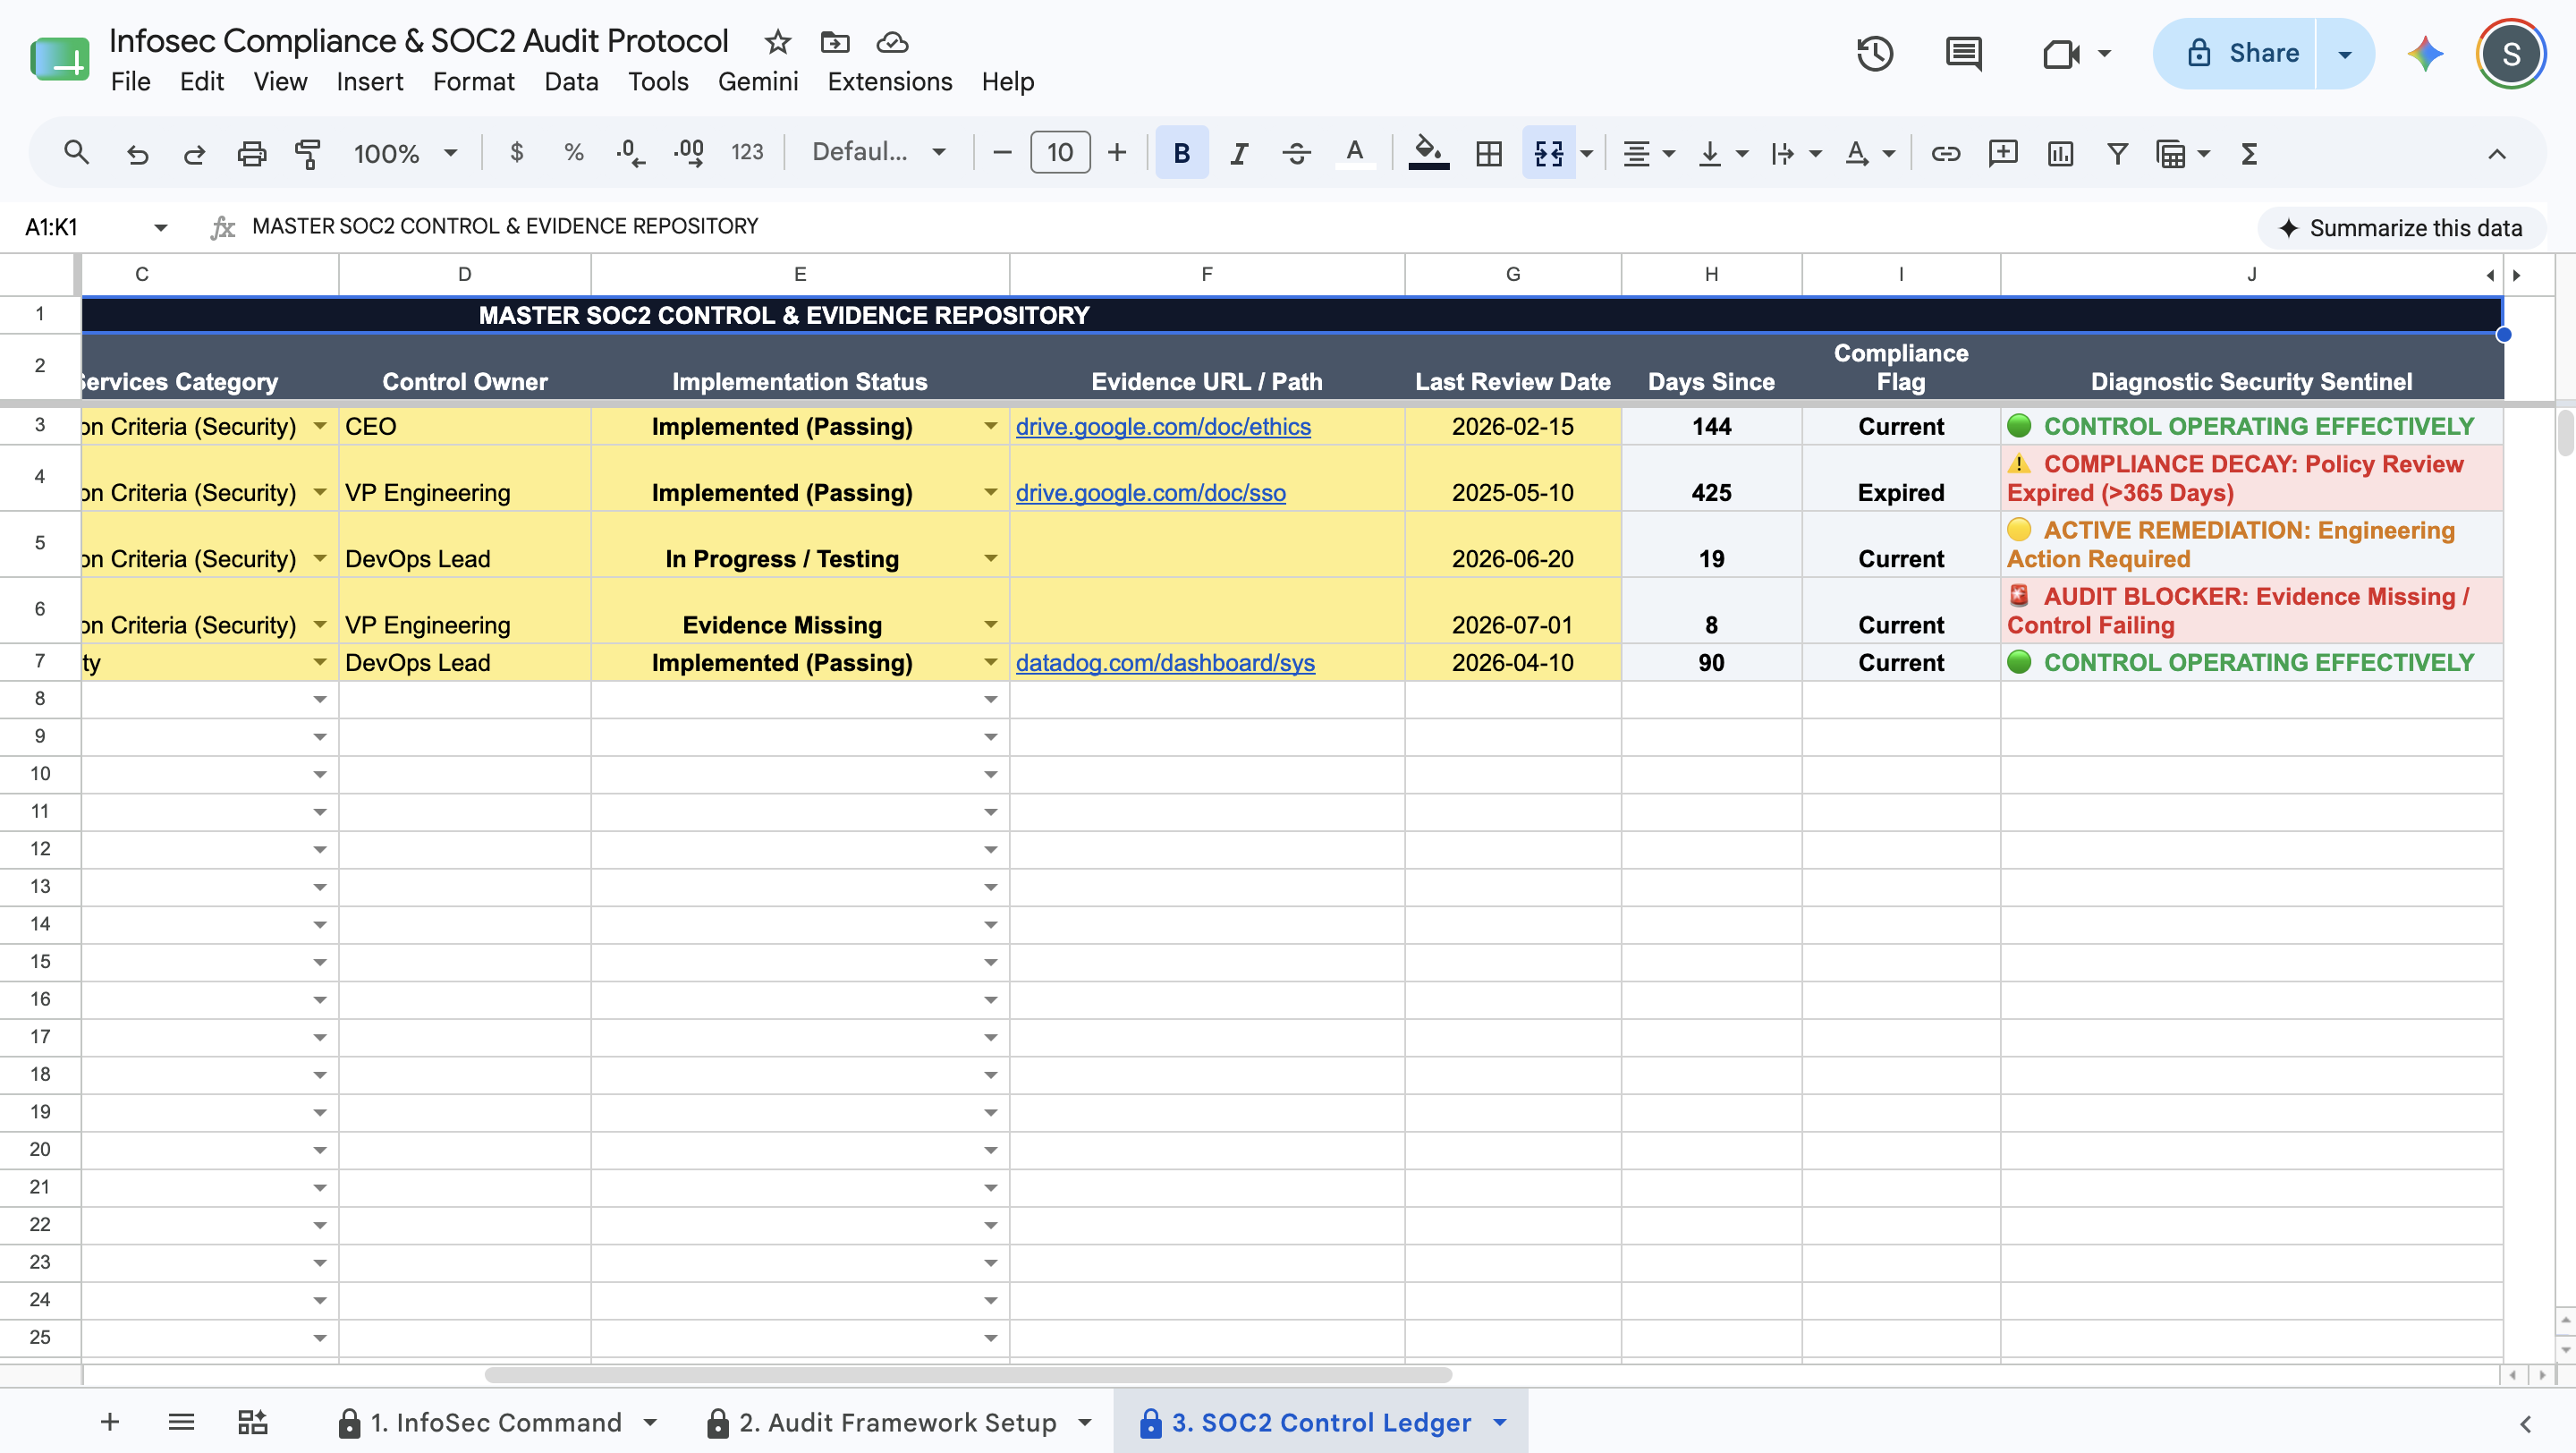The width and height of the screenshot is (2576, 1453).
Task: Format as percent
Action: [573, 153]
